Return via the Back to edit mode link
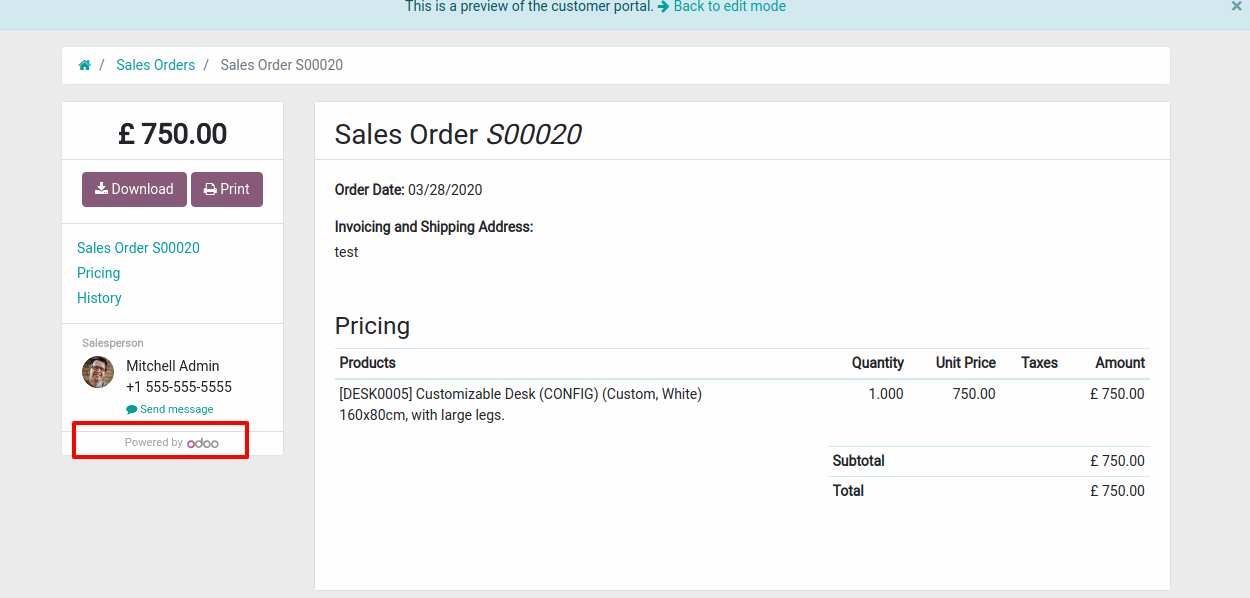The height and width of the screenshot is (598, 1250). (730, 7)
